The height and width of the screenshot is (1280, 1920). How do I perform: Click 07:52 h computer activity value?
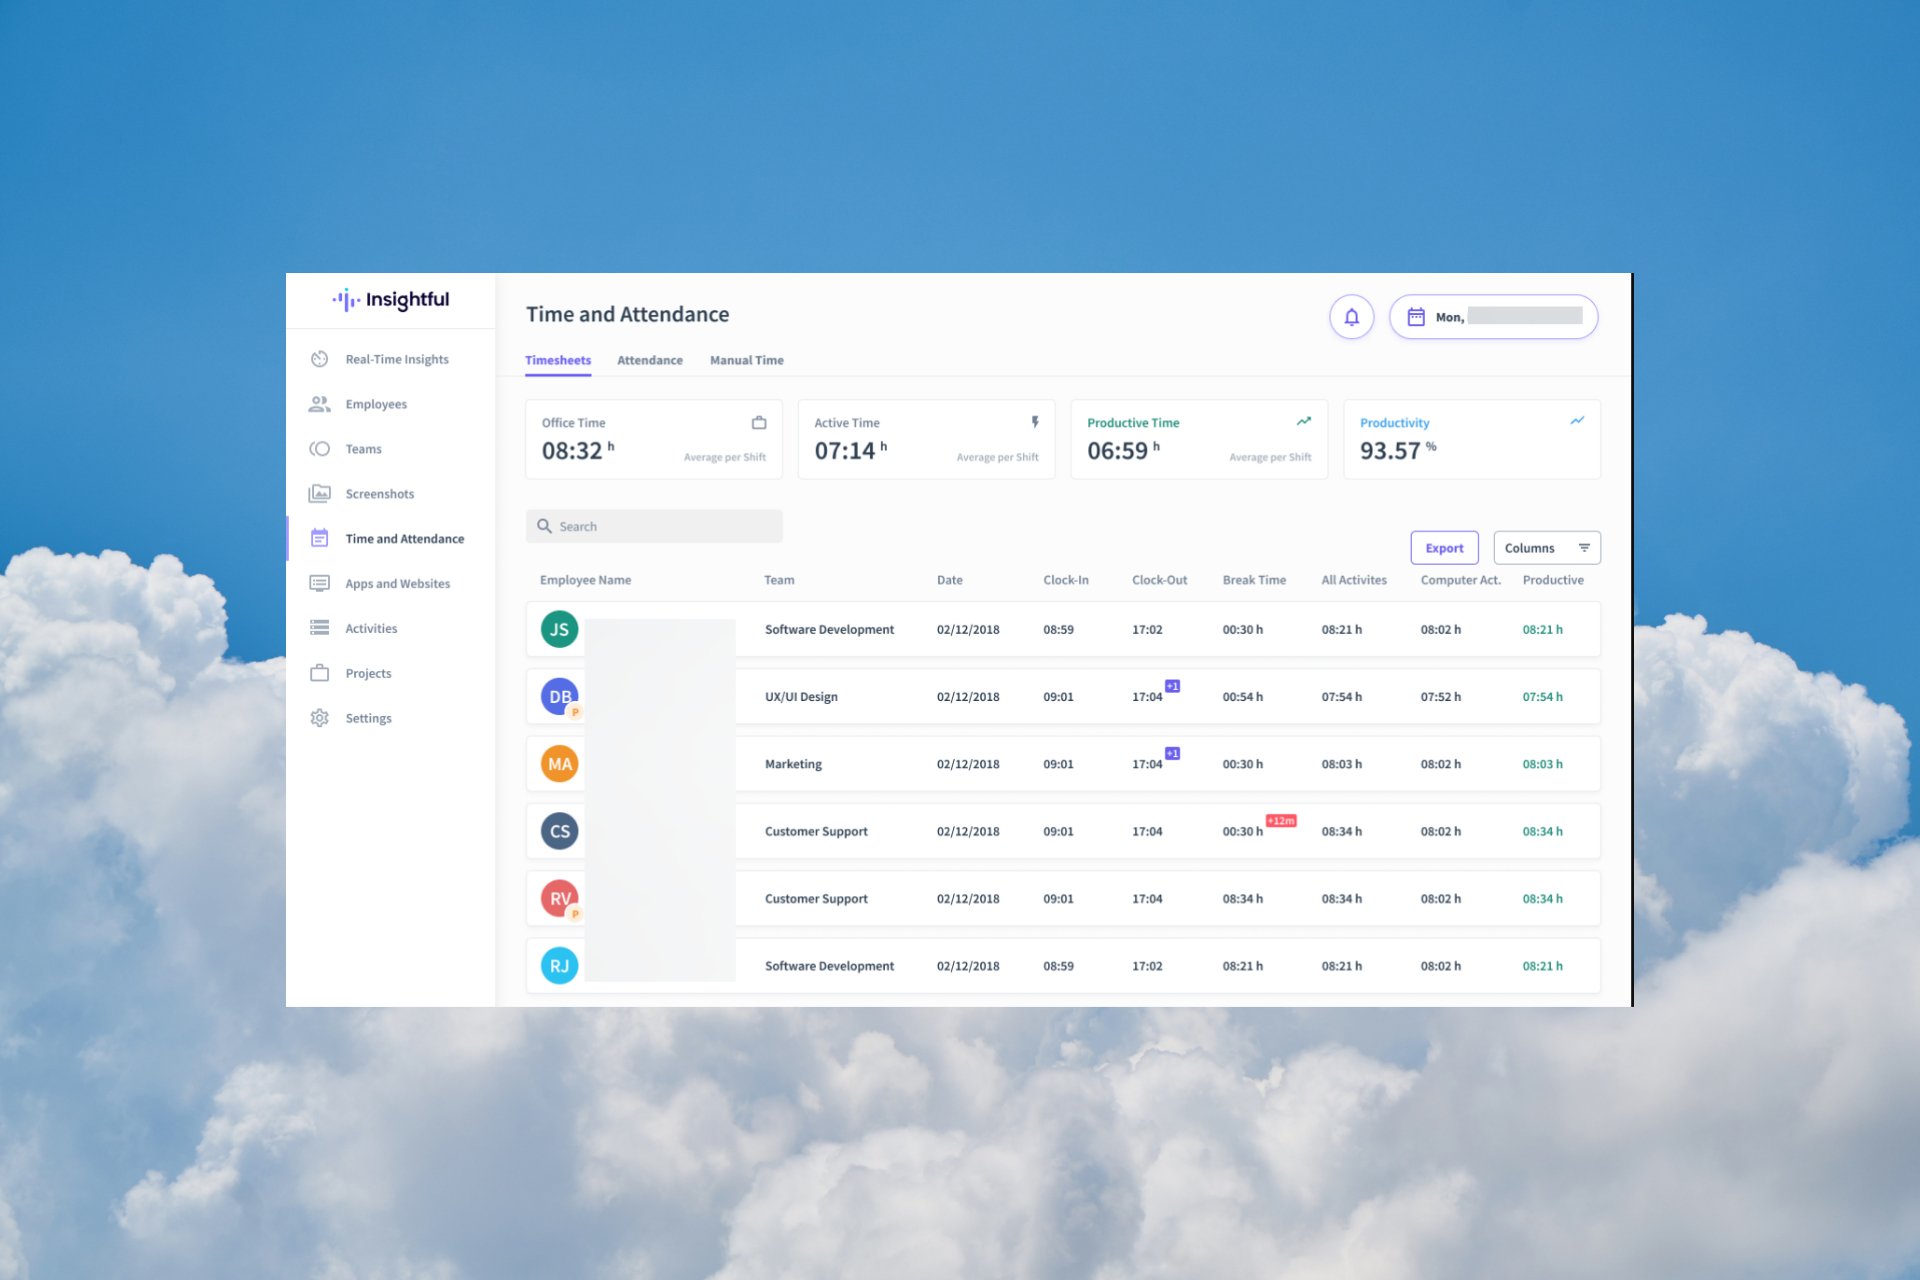pyautogui.click(x=1441, y=697)
